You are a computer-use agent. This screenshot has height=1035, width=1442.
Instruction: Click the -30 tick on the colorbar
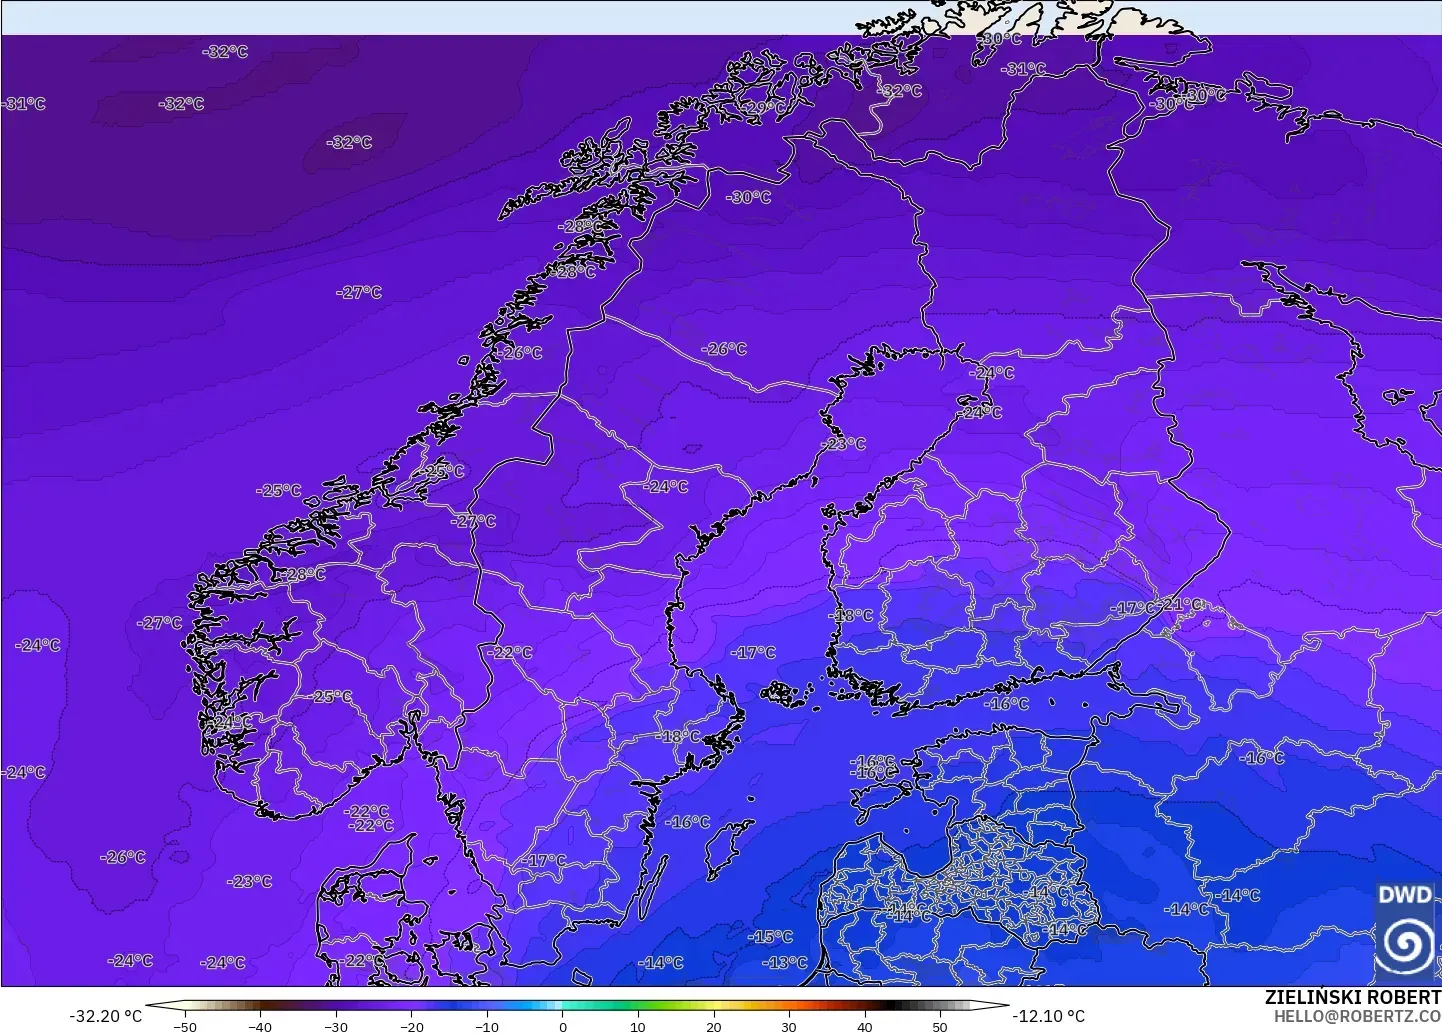tap(336, 1027)
